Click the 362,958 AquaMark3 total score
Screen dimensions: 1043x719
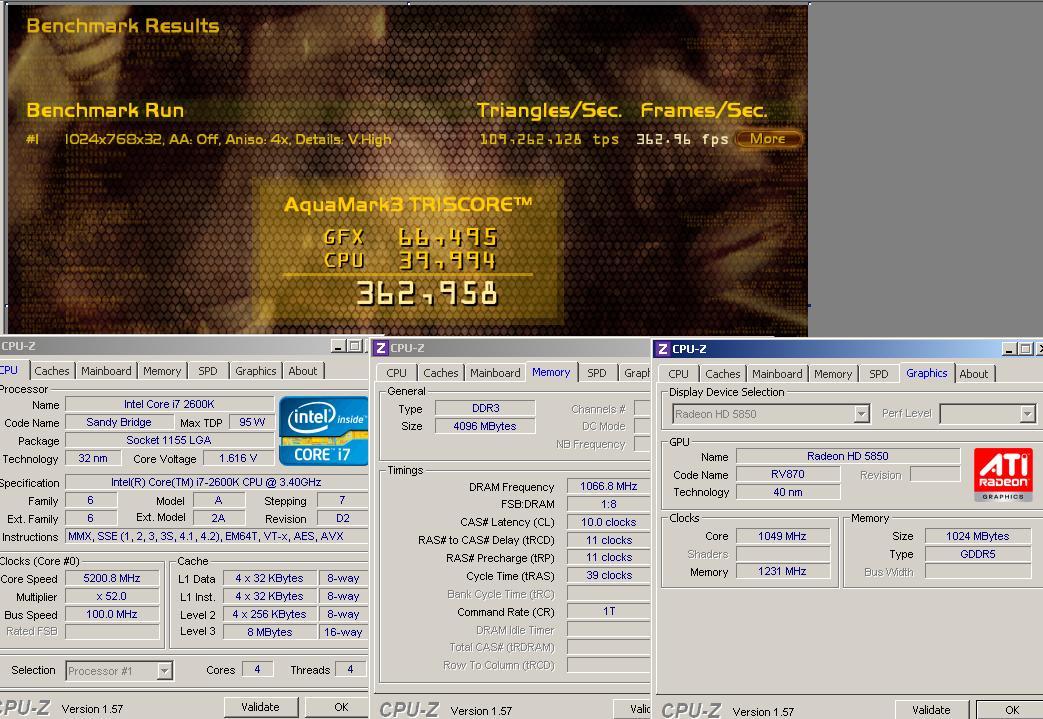click(x=426, y=293)
